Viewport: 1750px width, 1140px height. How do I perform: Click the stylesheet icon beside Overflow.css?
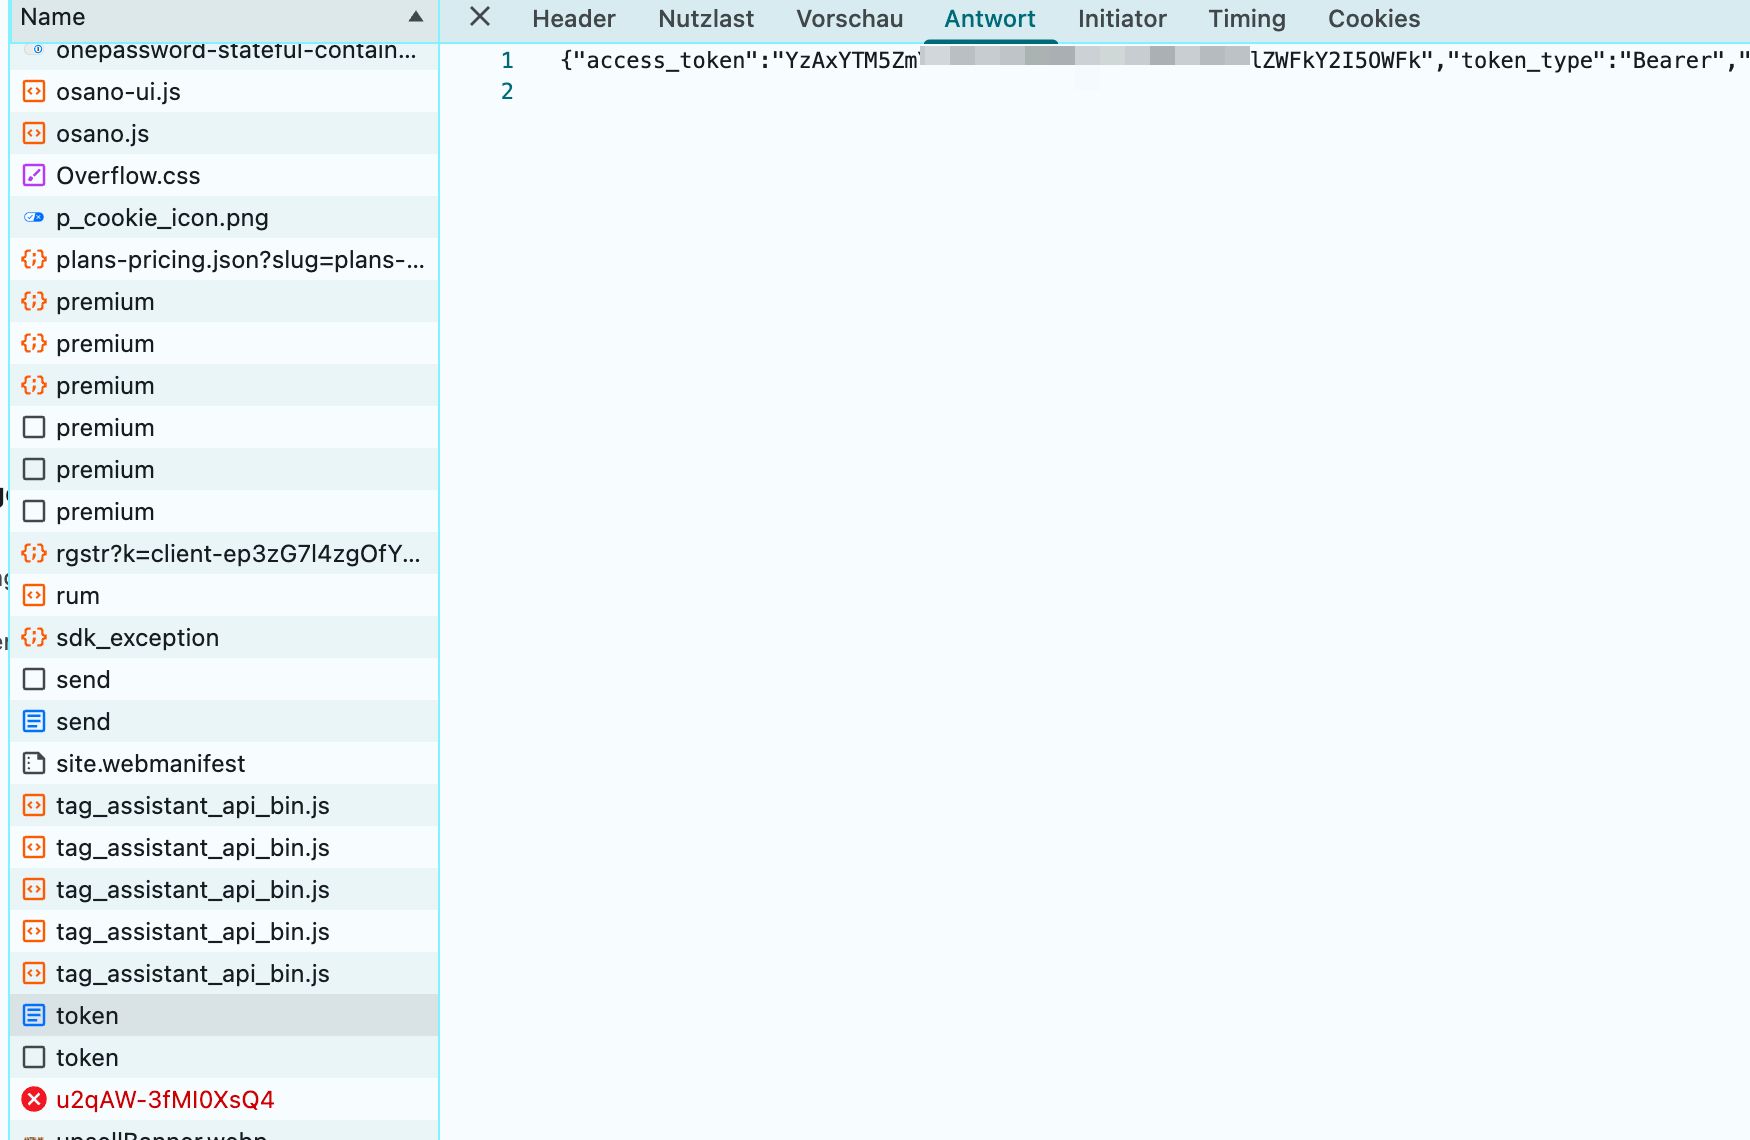pyautogui.click(x=34, y=176)
